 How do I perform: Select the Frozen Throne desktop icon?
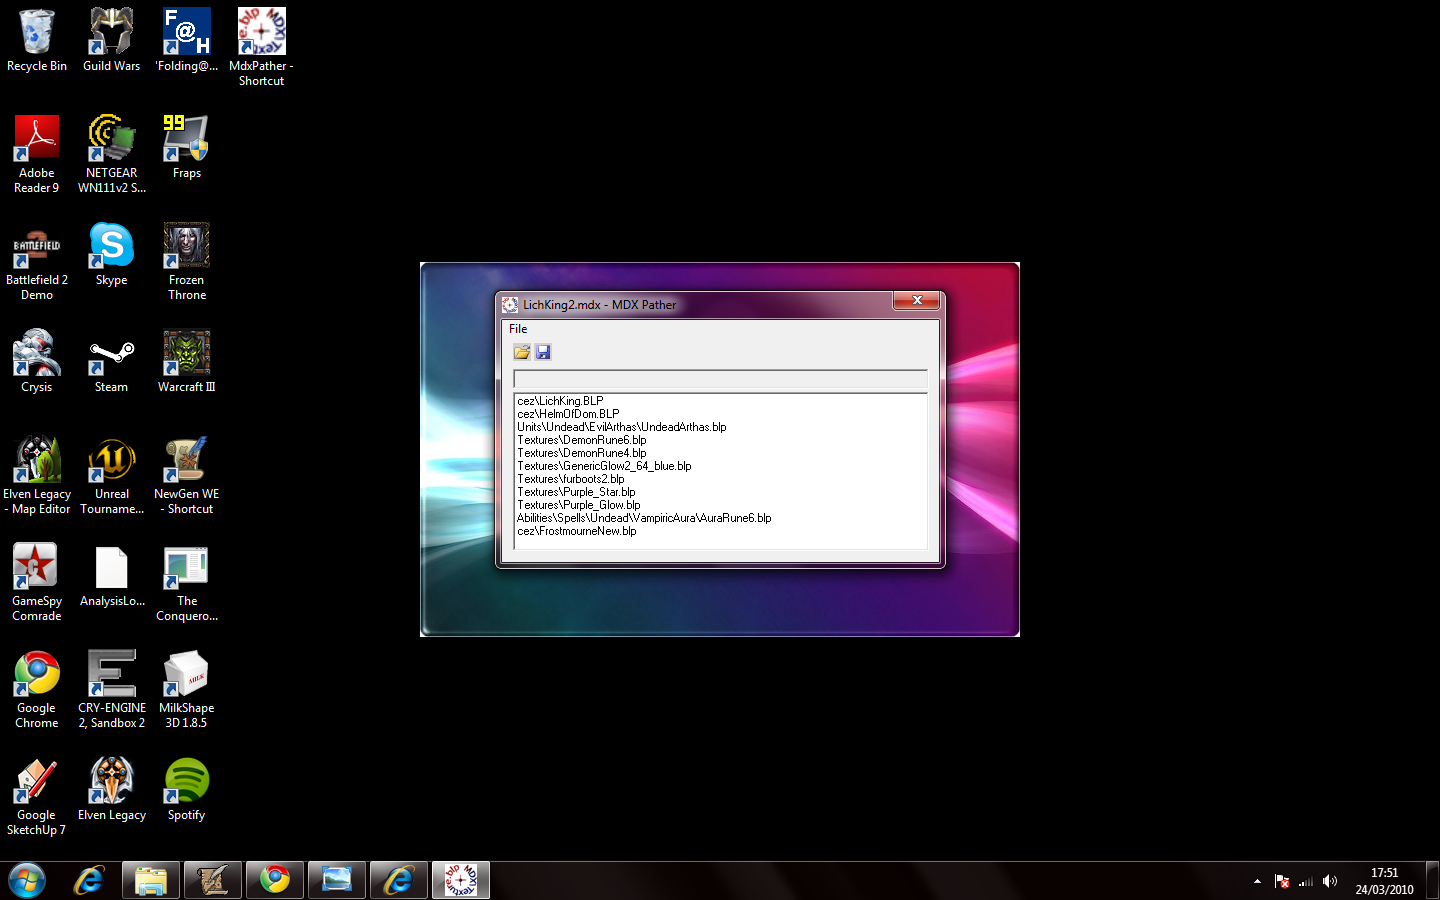tap(187, 261)
